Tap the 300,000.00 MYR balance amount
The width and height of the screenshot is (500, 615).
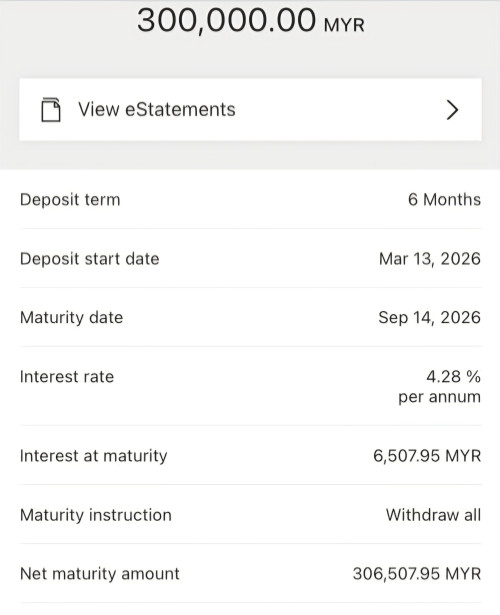pos(251,20)
